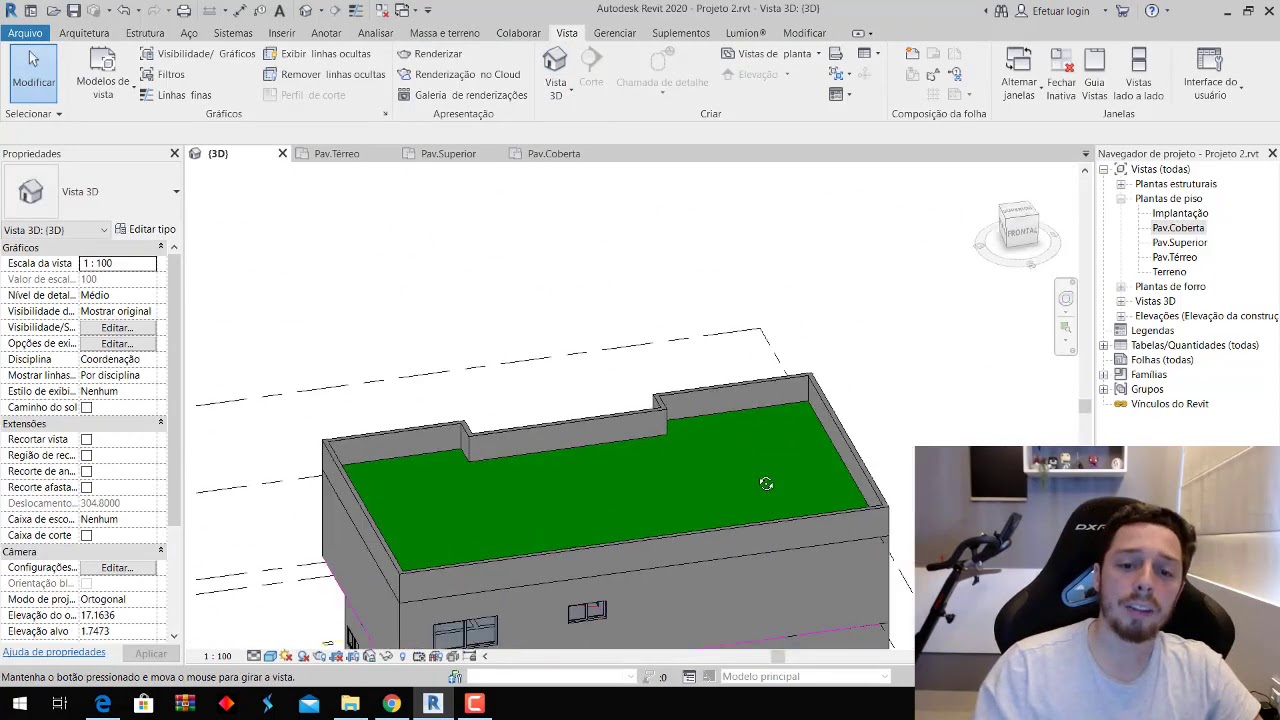This screenshot has width=1280, height=720.
Task: Enable the Caixa de corte checkbox
Action: (x=86, y=535)
